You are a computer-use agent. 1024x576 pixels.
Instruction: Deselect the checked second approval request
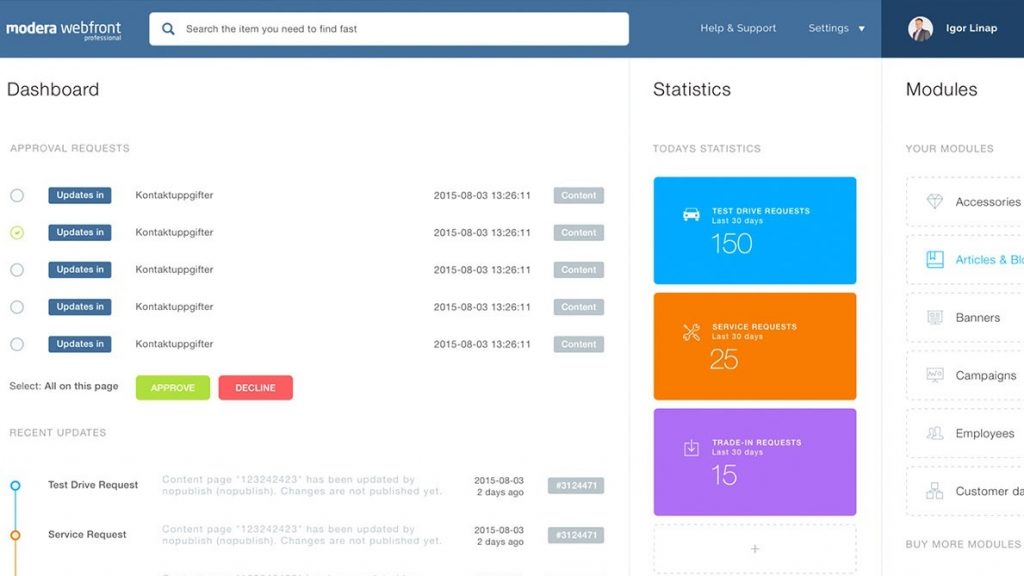click(x=17, y=233)
